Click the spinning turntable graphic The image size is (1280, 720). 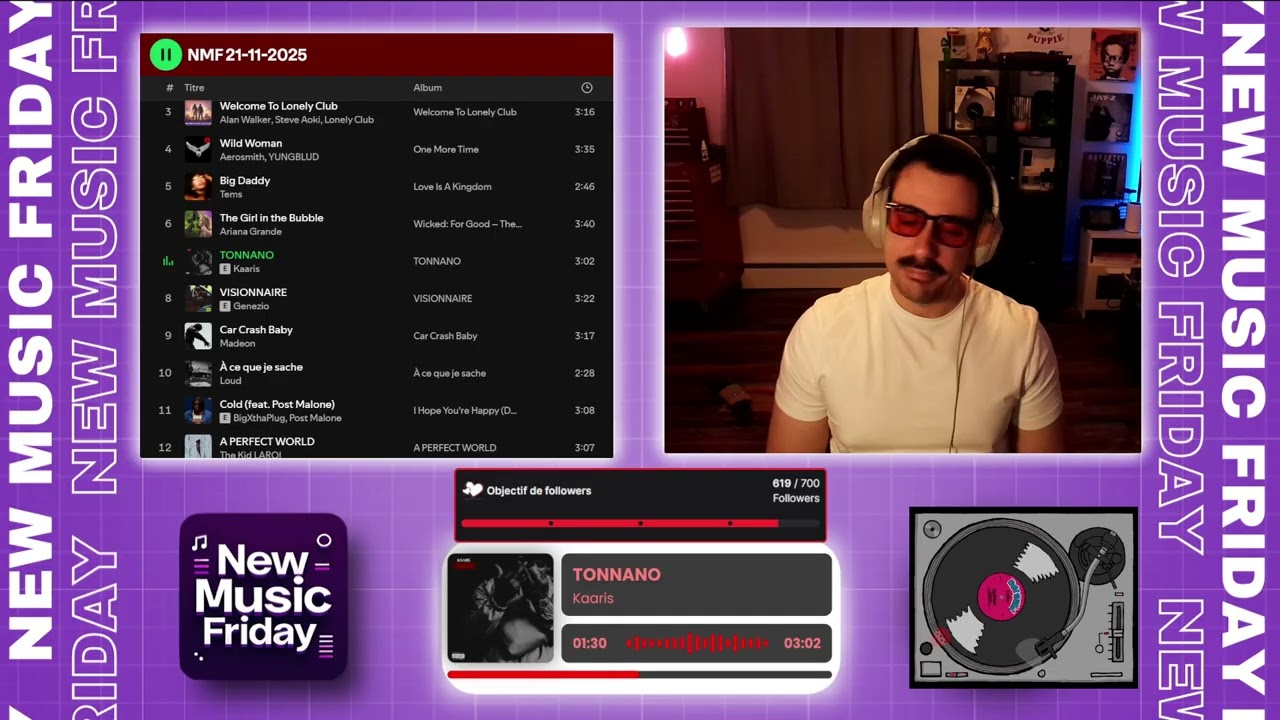[1023, 598]
